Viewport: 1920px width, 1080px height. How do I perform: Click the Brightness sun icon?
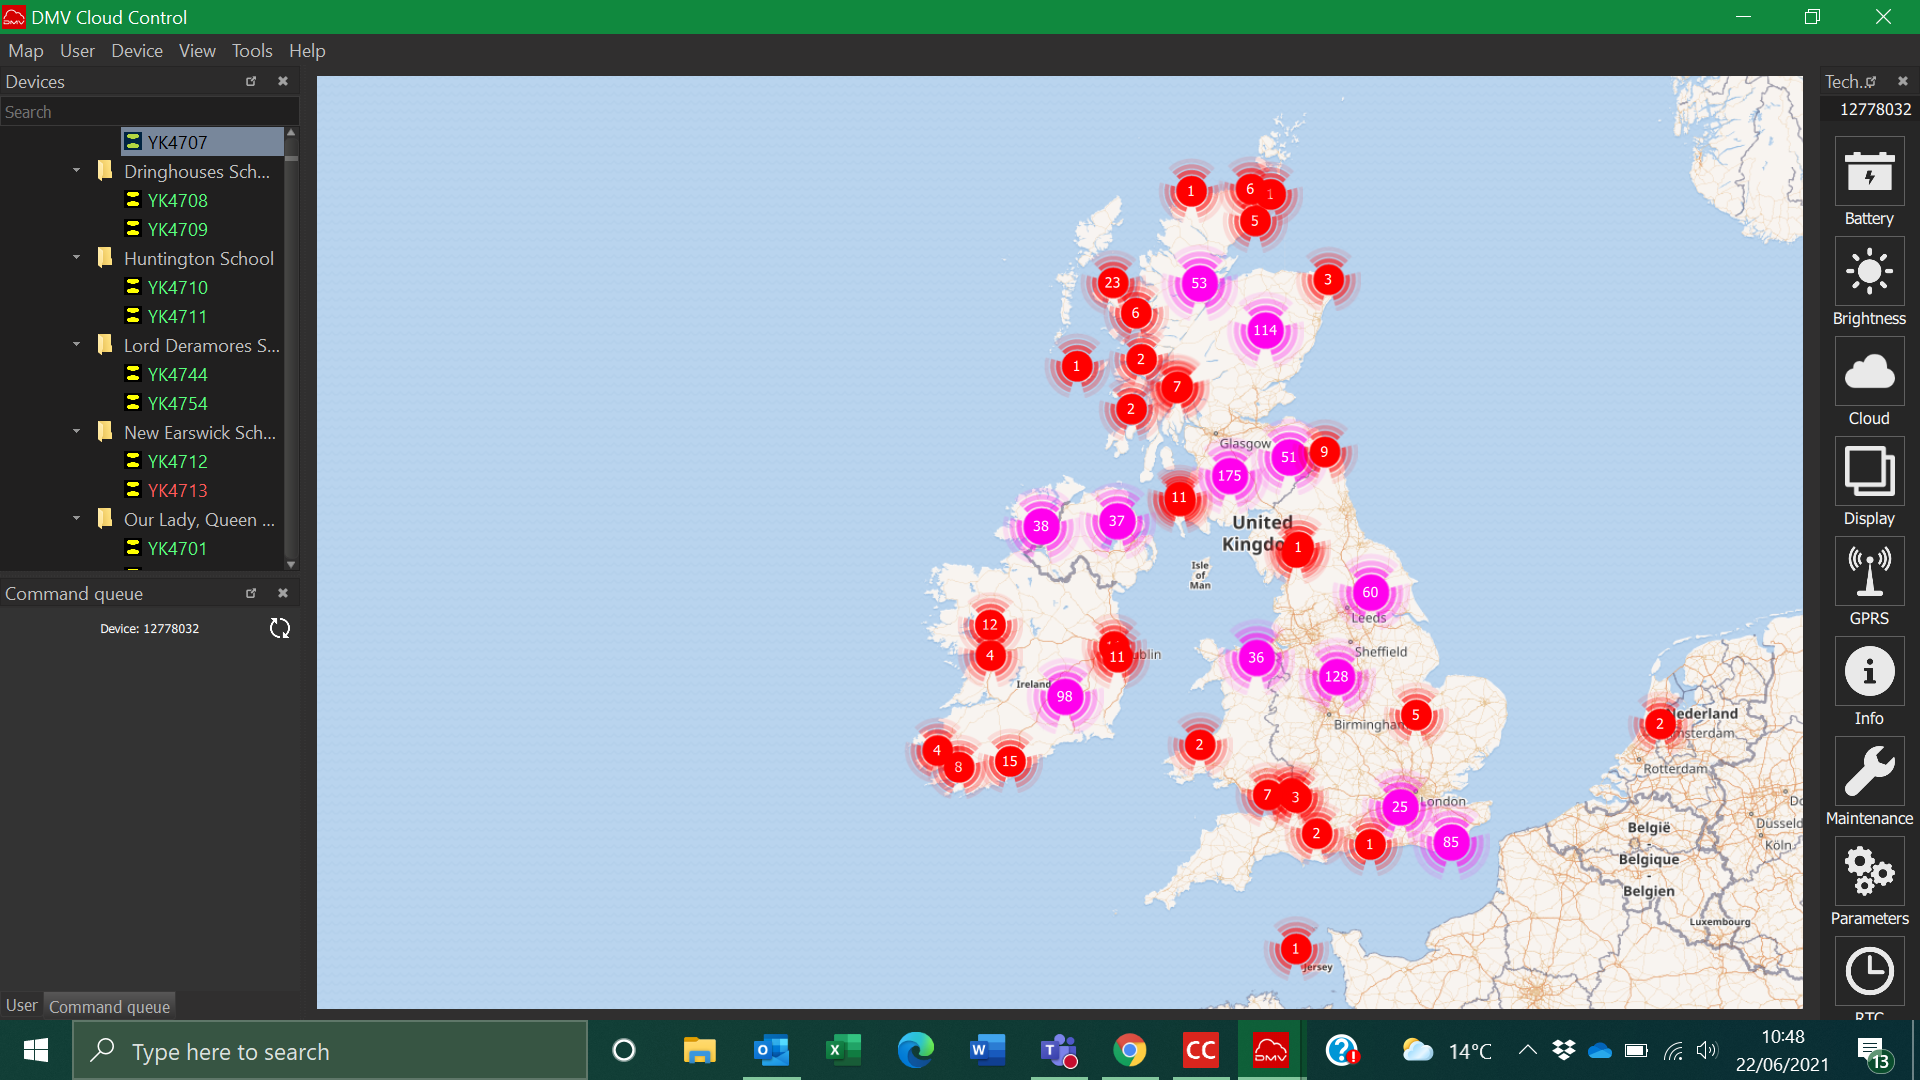tap(1868, 272)
